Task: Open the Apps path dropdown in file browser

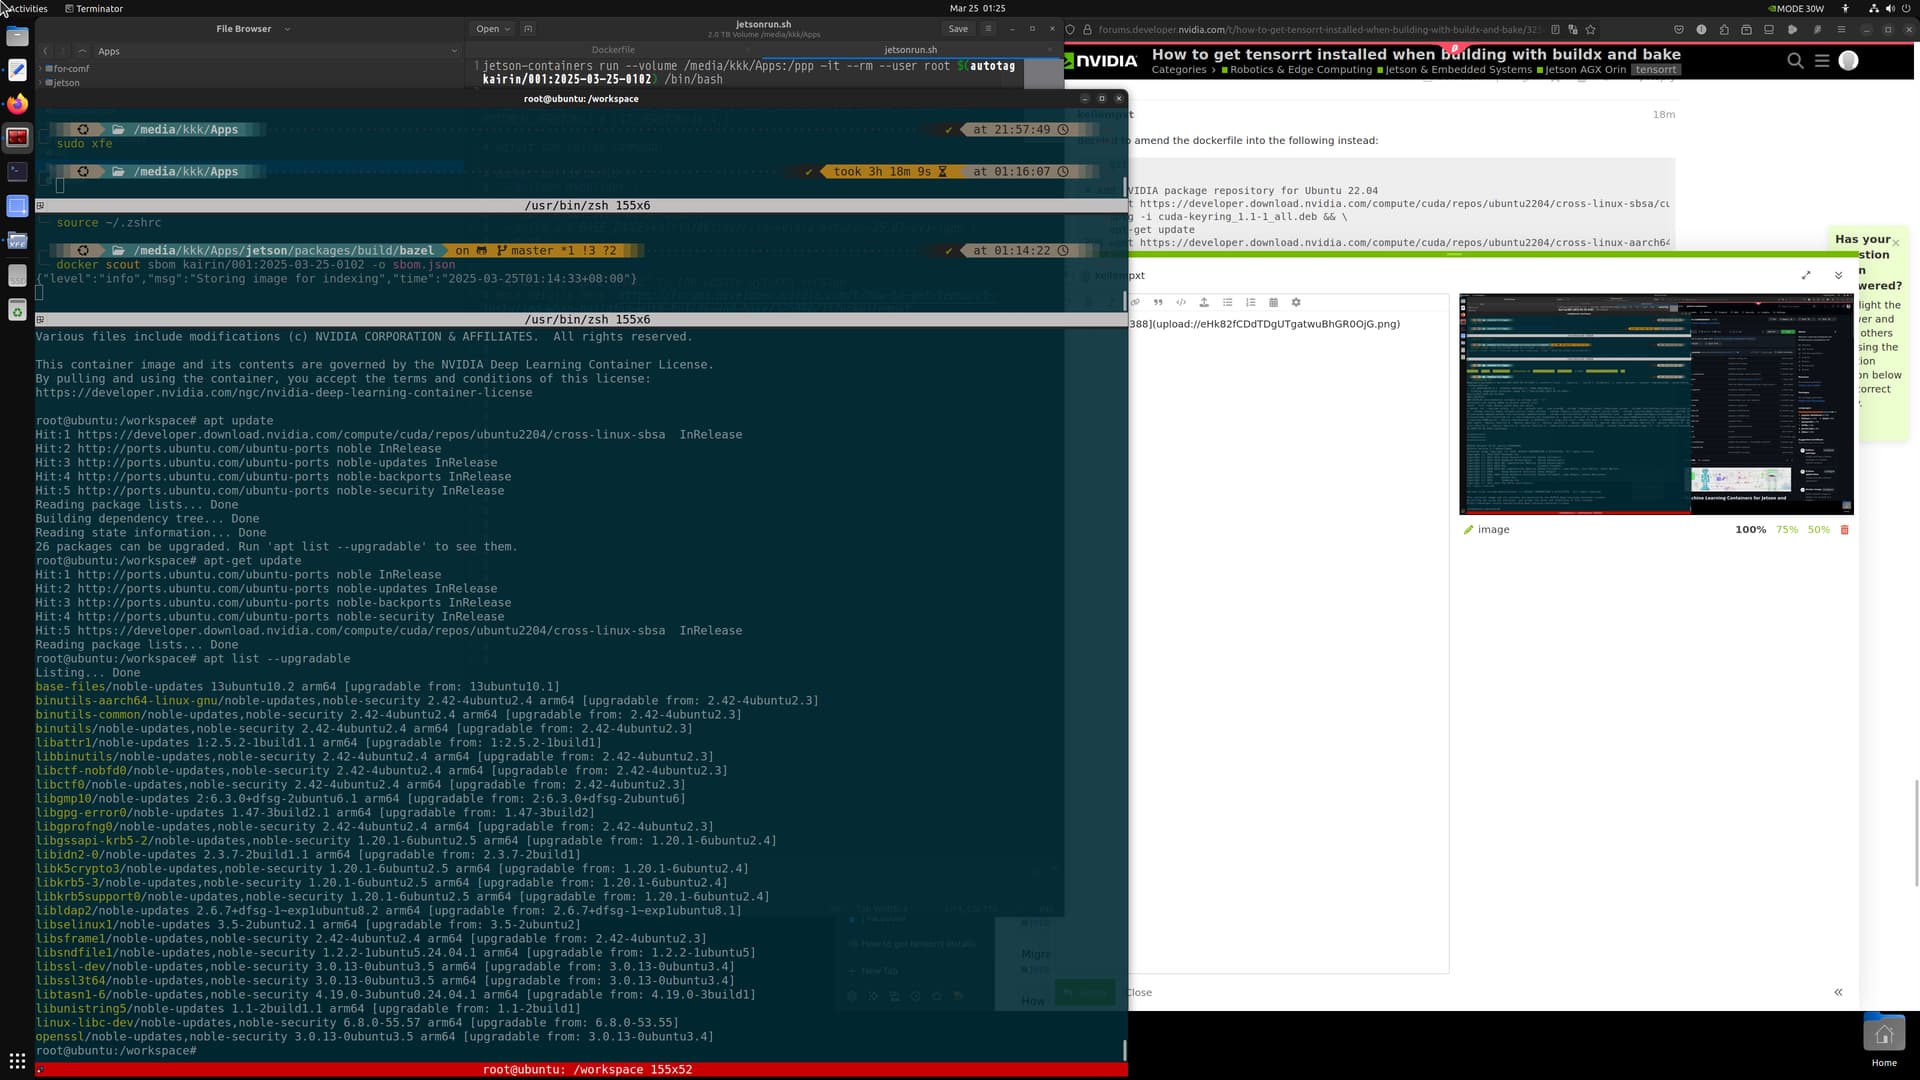Action: pyautogui.click(x=454, y=51)
